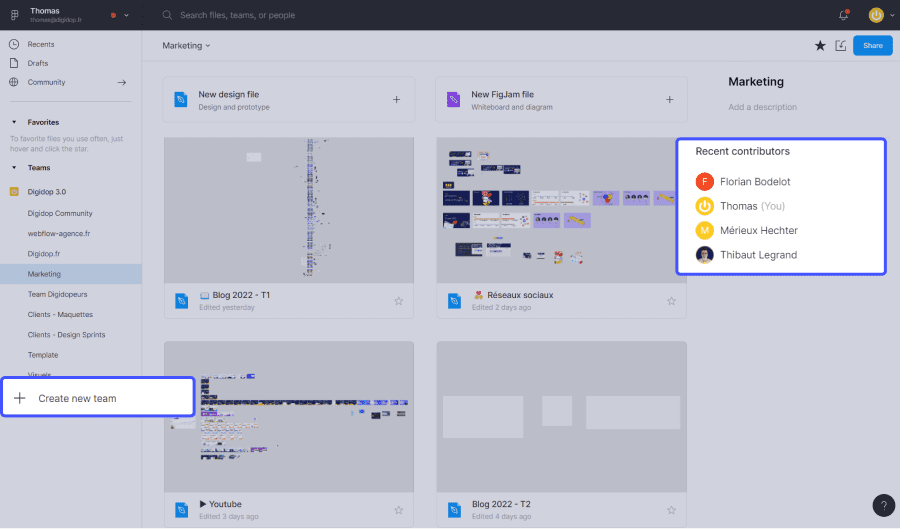This screenshot has height=529, width=900.
Task: Open Recents in the sidebar
Action: pos(41,44)
